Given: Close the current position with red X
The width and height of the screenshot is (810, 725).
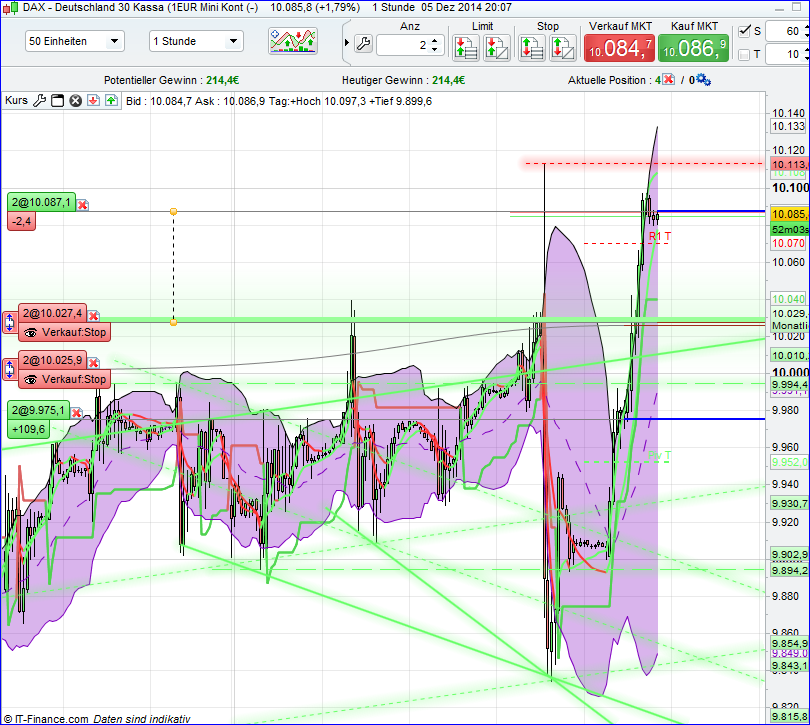Looking at the screenshot, I should coord(668,80).
